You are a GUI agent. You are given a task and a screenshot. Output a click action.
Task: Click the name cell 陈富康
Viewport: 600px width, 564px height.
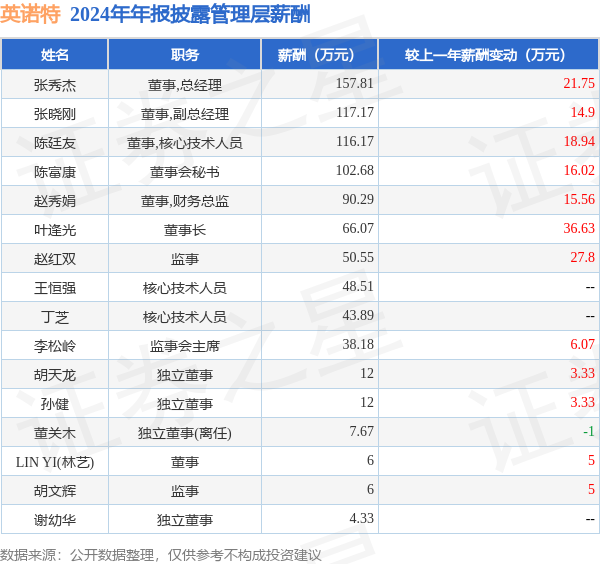point(55,172)
